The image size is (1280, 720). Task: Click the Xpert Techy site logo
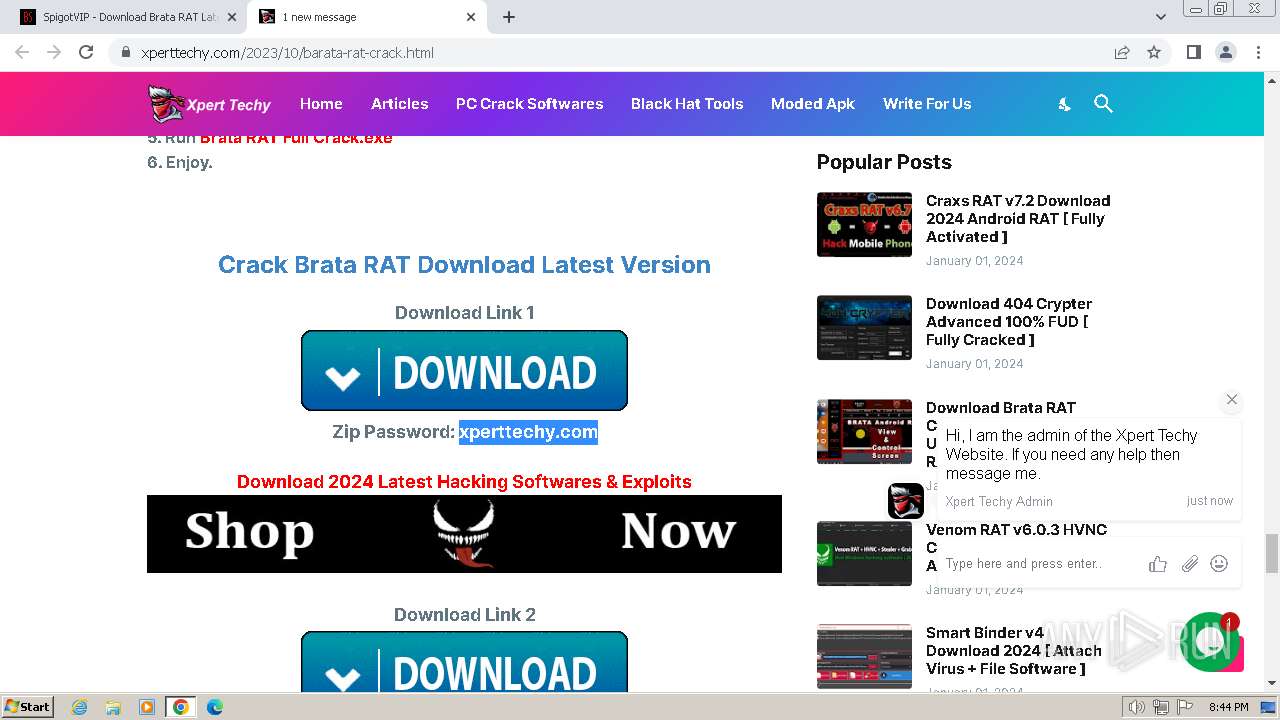tap(209, 104)
